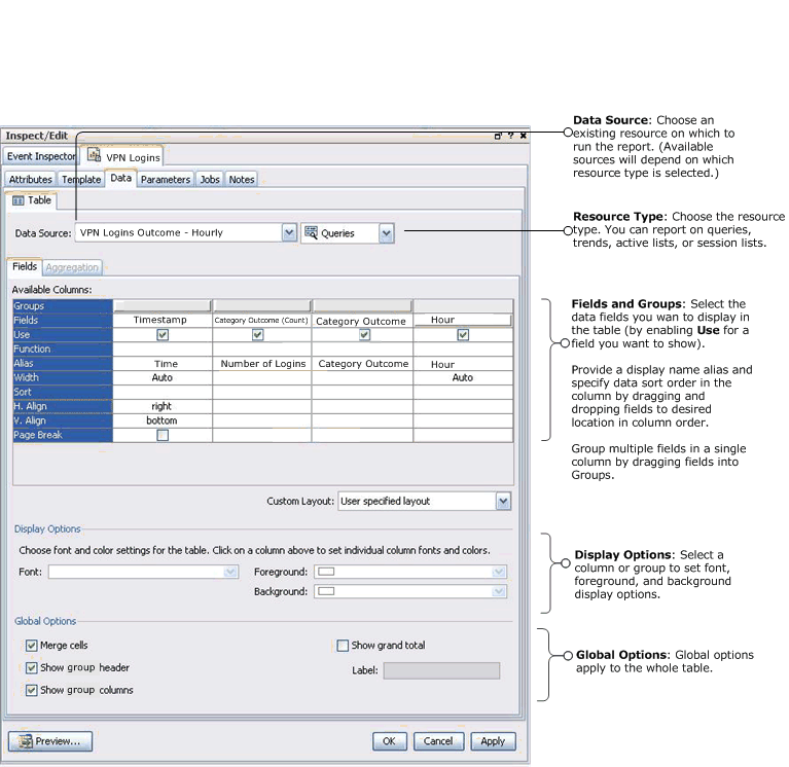Click the Queries resource type icon

pyautogui.click(x=311, y=233)
